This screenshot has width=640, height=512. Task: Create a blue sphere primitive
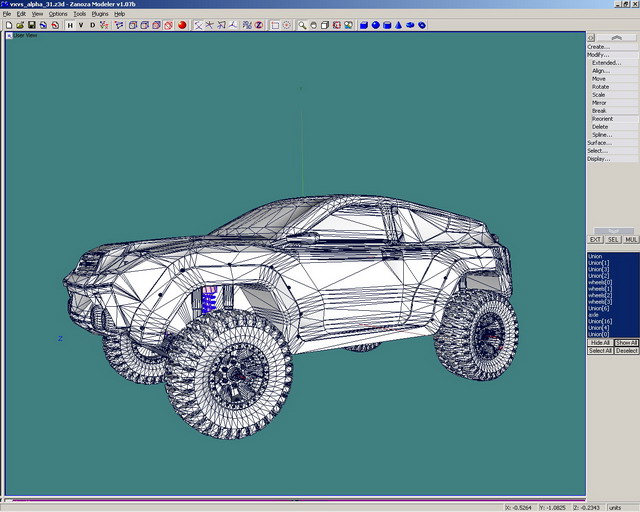[x=376, y=25]
